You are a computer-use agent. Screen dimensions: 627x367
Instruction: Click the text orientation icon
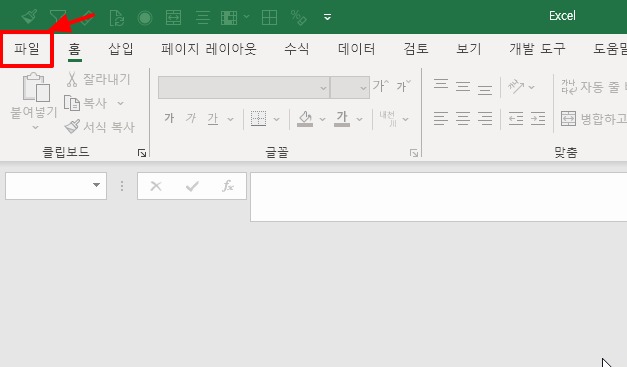[x=516, y=86]
